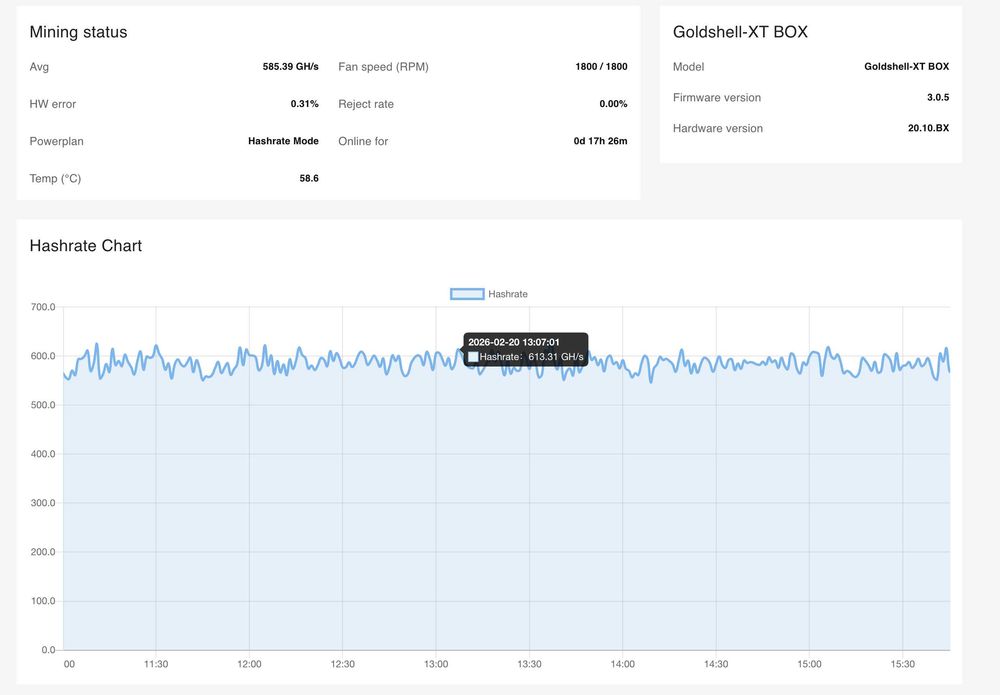Screen dimensions: 1000x695
Task: Click the 0.0 y-axis label
Action: [x=48, y=650]
